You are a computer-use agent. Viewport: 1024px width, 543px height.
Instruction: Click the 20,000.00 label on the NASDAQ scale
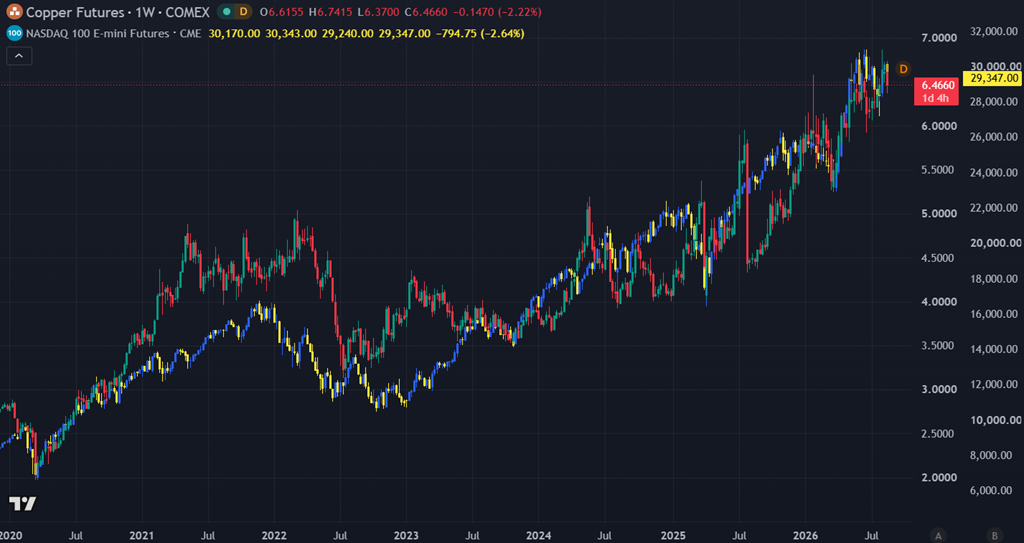995,243
